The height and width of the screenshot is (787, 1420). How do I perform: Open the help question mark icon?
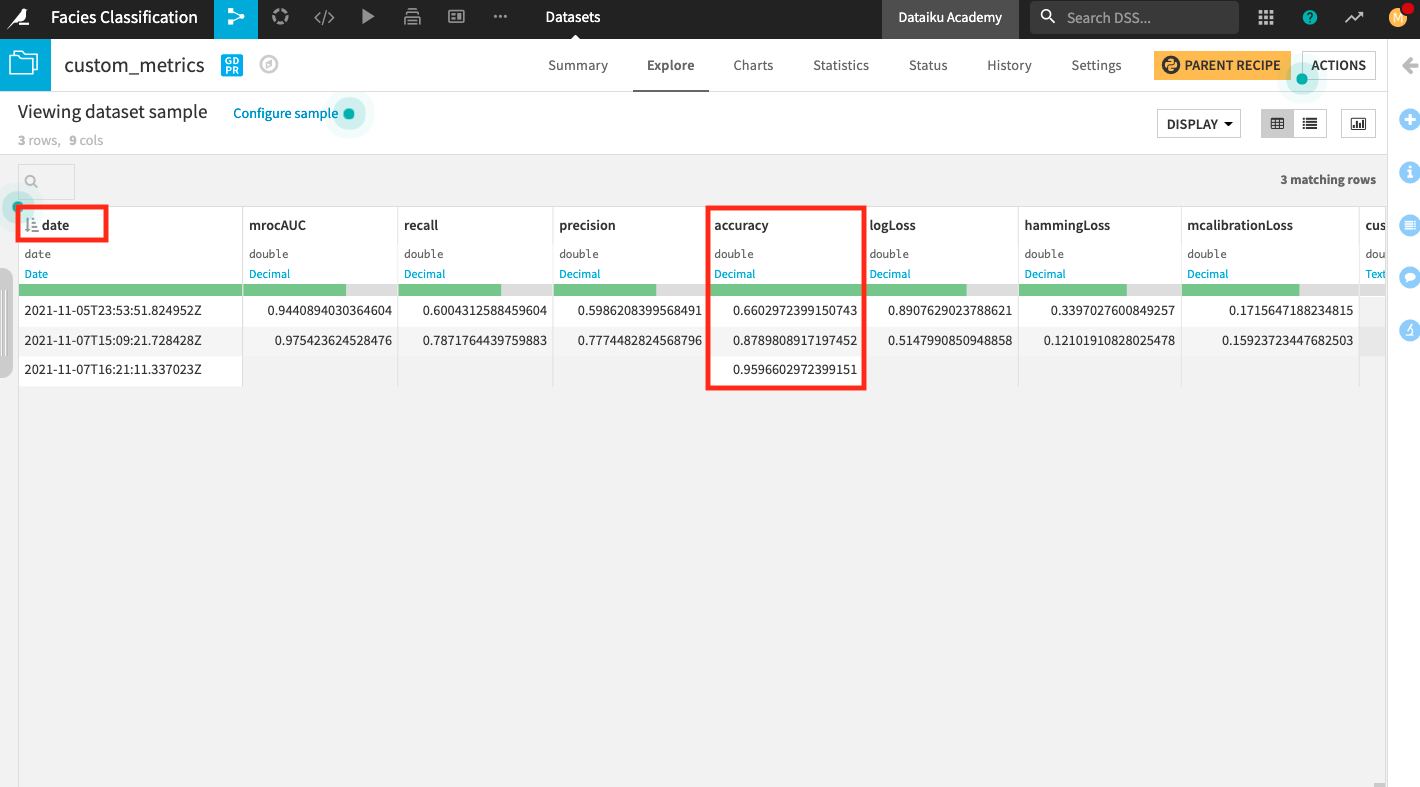coord(1310,18)
